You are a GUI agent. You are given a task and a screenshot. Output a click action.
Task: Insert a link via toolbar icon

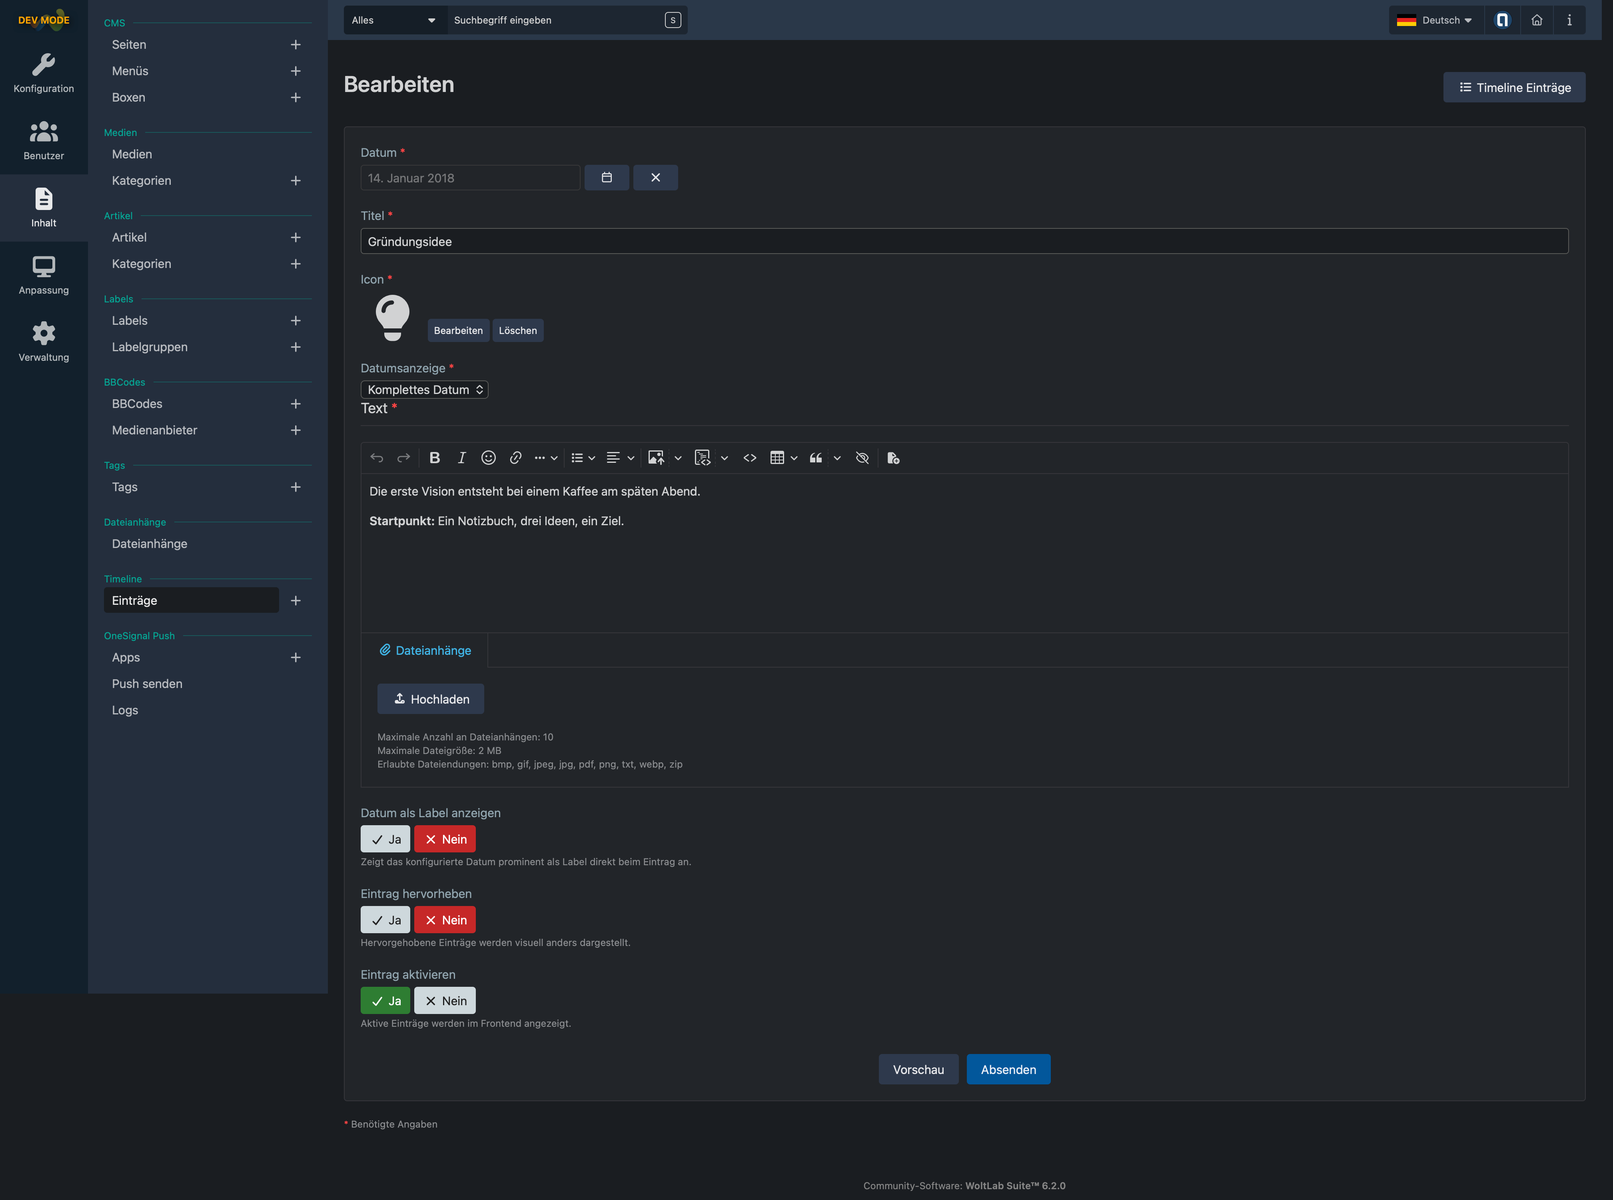(515, 458)
